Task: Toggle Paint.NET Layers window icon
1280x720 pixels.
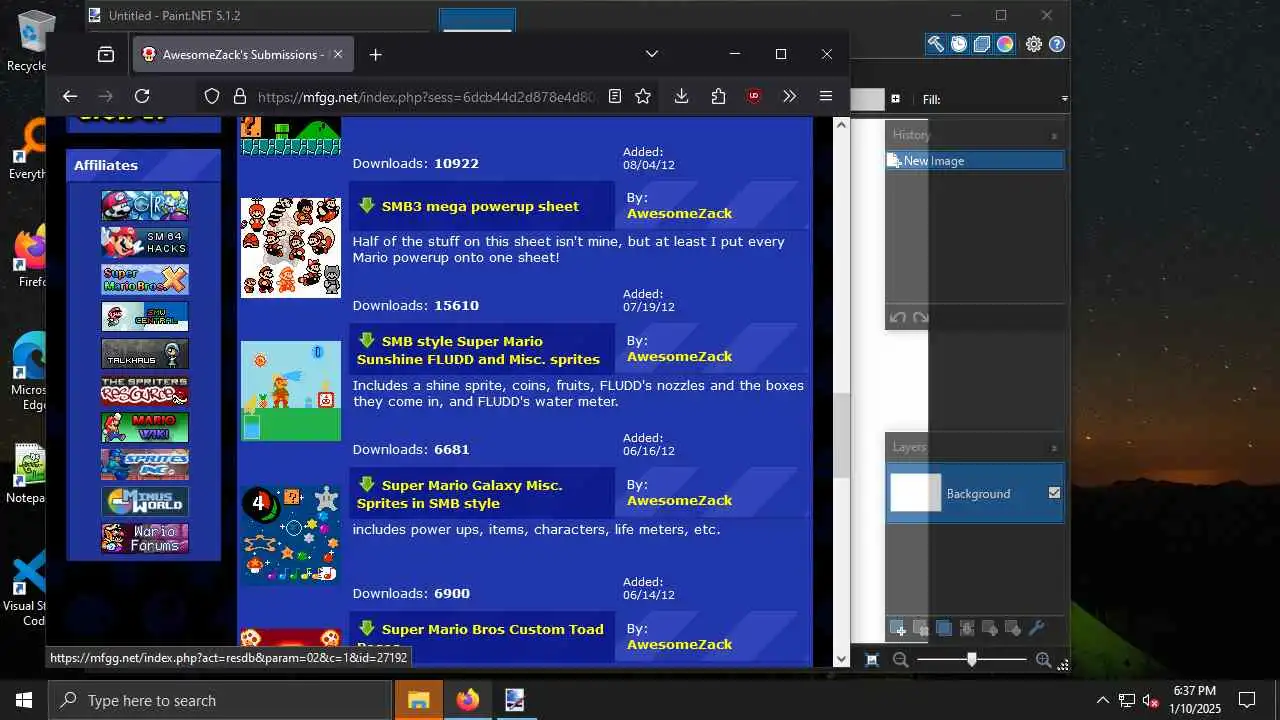Action: point(982,44)
